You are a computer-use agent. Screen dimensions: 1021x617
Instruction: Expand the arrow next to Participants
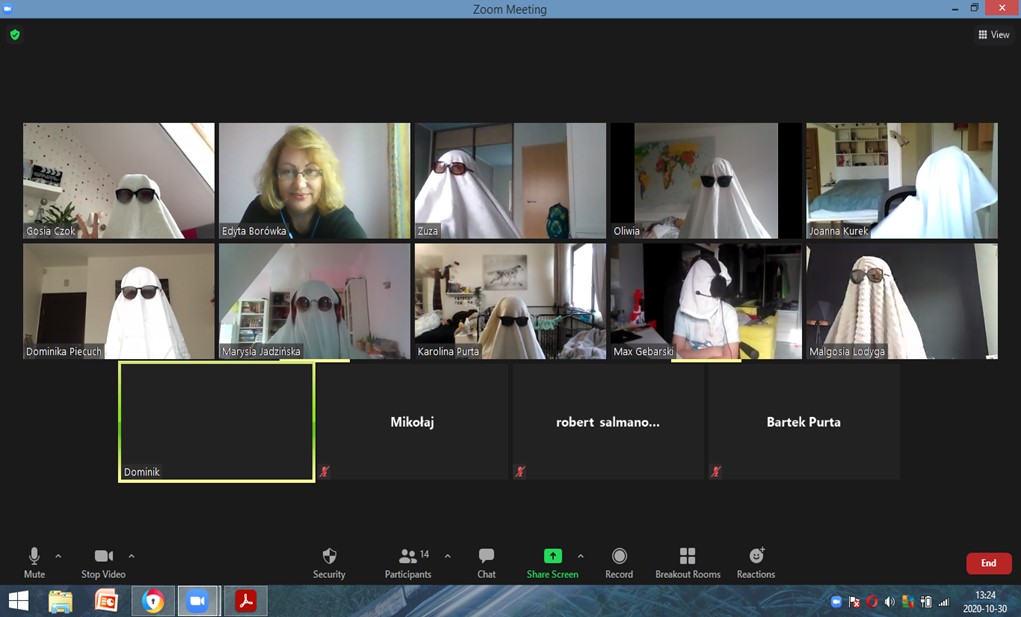click(447, 556)
